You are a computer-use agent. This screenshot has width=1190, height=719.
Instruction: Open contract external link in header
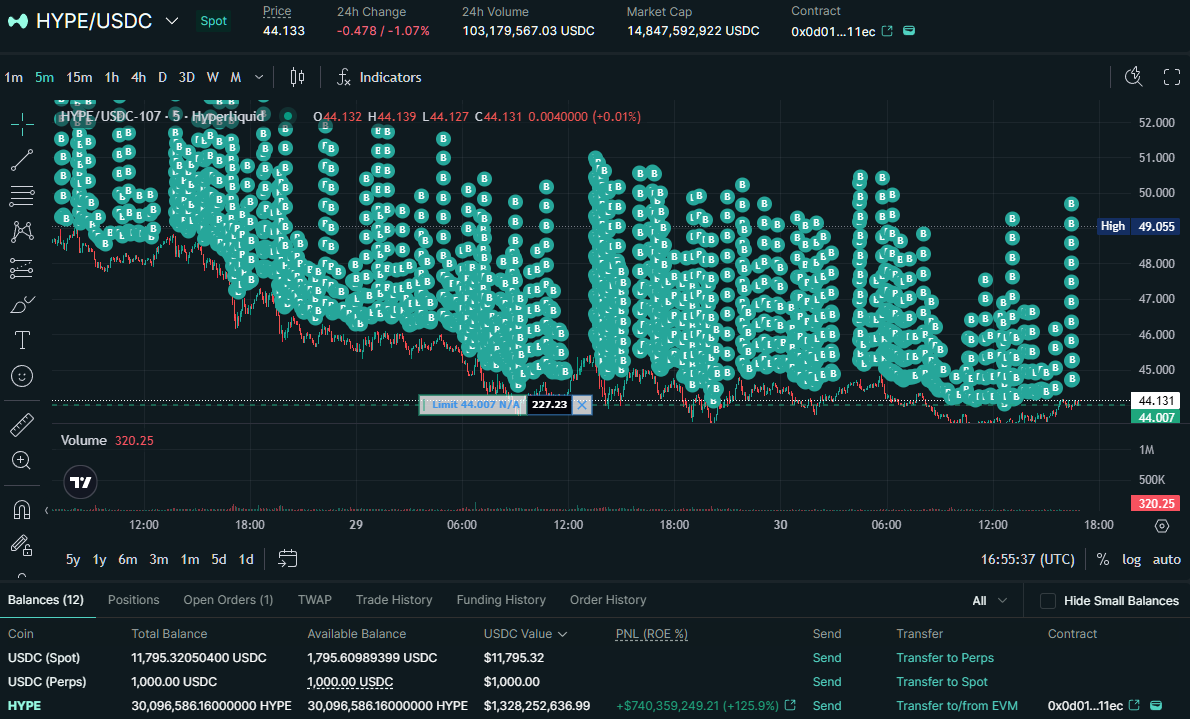886,31
